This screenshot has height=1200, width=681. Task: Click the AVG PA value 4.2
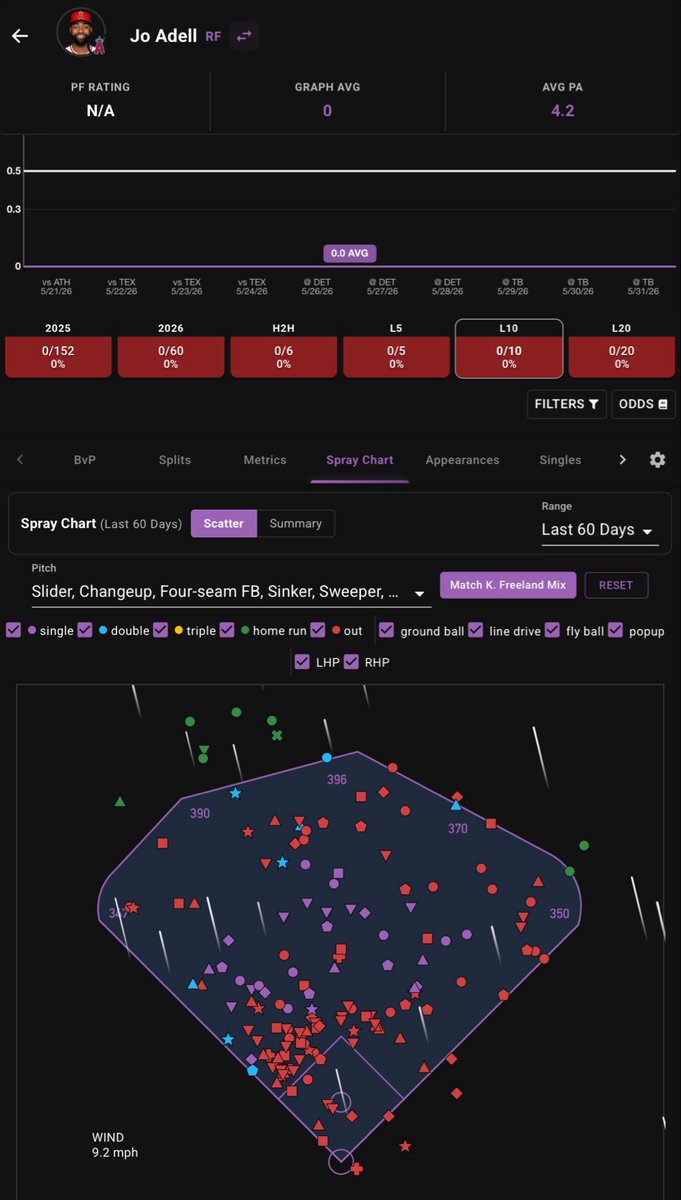point(563,110)
